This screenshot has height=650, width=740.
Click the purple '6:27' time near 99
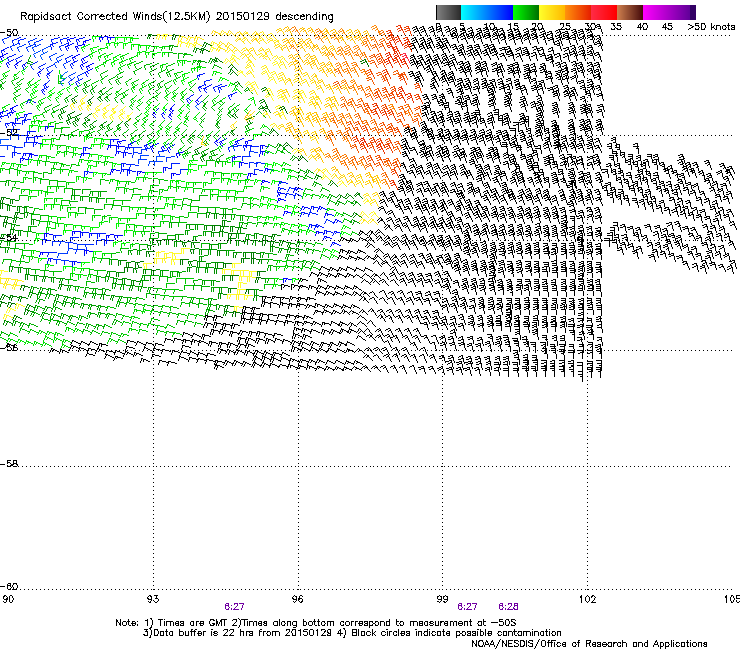pyautogui.click(x=467, y=607)
